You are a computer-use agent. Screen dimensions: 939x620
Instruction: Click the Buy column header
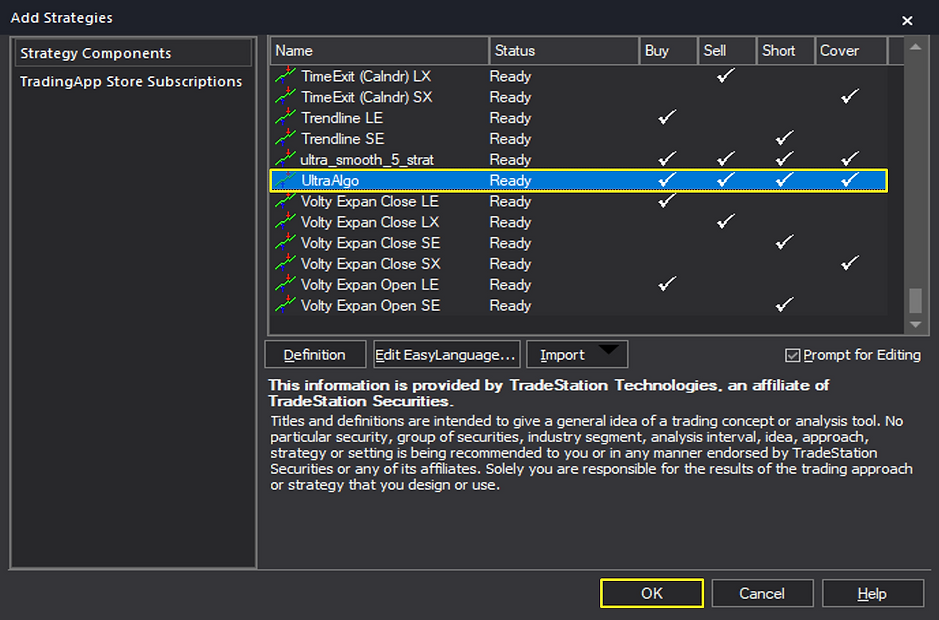click(x=668, y=51)
